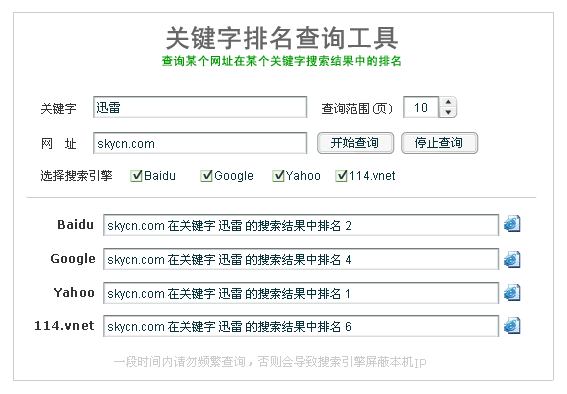Select the Yahoo ranking result field
The width and height of the screenshot is (567, 394).
[x=301, y=293]
